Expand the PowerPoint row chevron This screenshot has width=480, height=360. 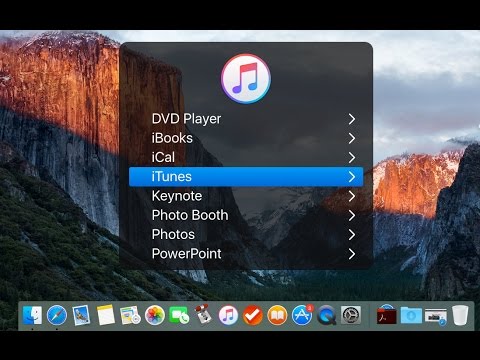click(x=352, y=254)
